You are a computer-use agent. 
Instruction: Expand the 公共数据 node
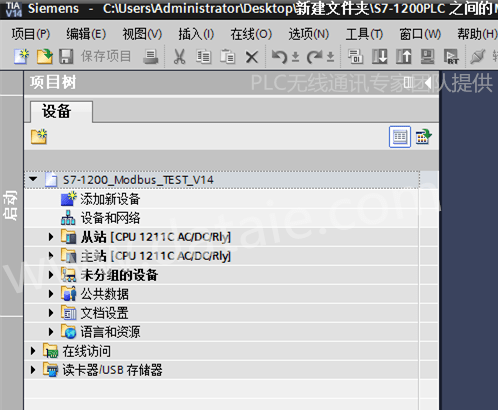coord(51,294)
